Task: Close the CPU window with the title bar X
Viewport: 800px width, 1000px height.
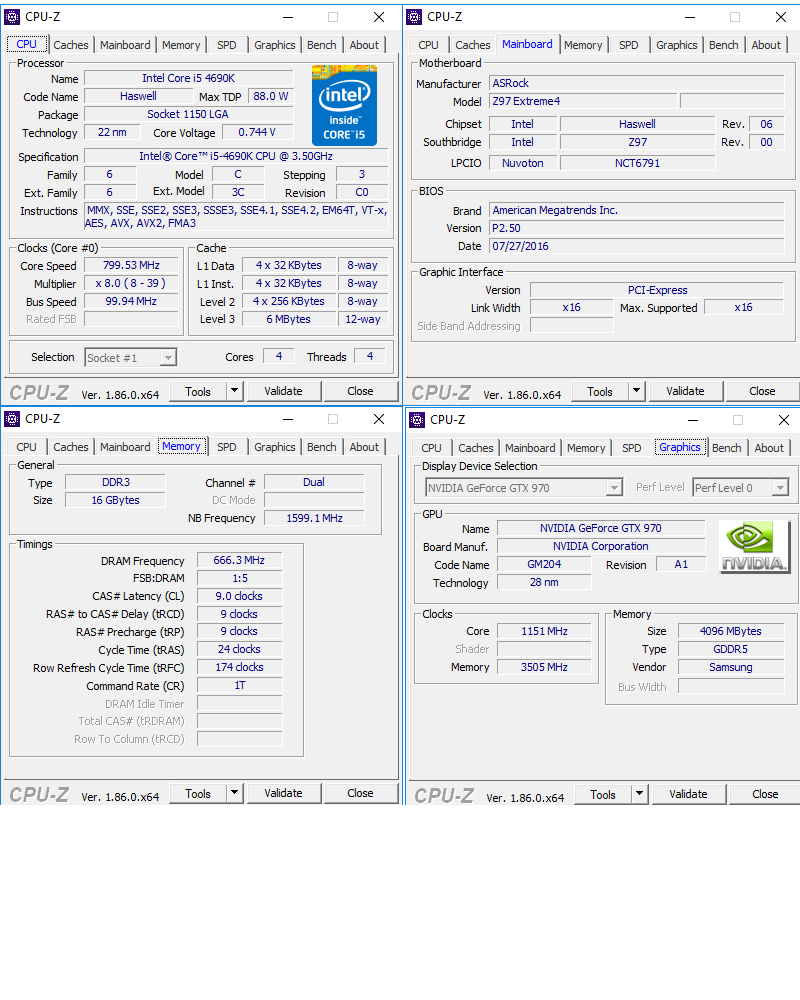Action: 379,17
